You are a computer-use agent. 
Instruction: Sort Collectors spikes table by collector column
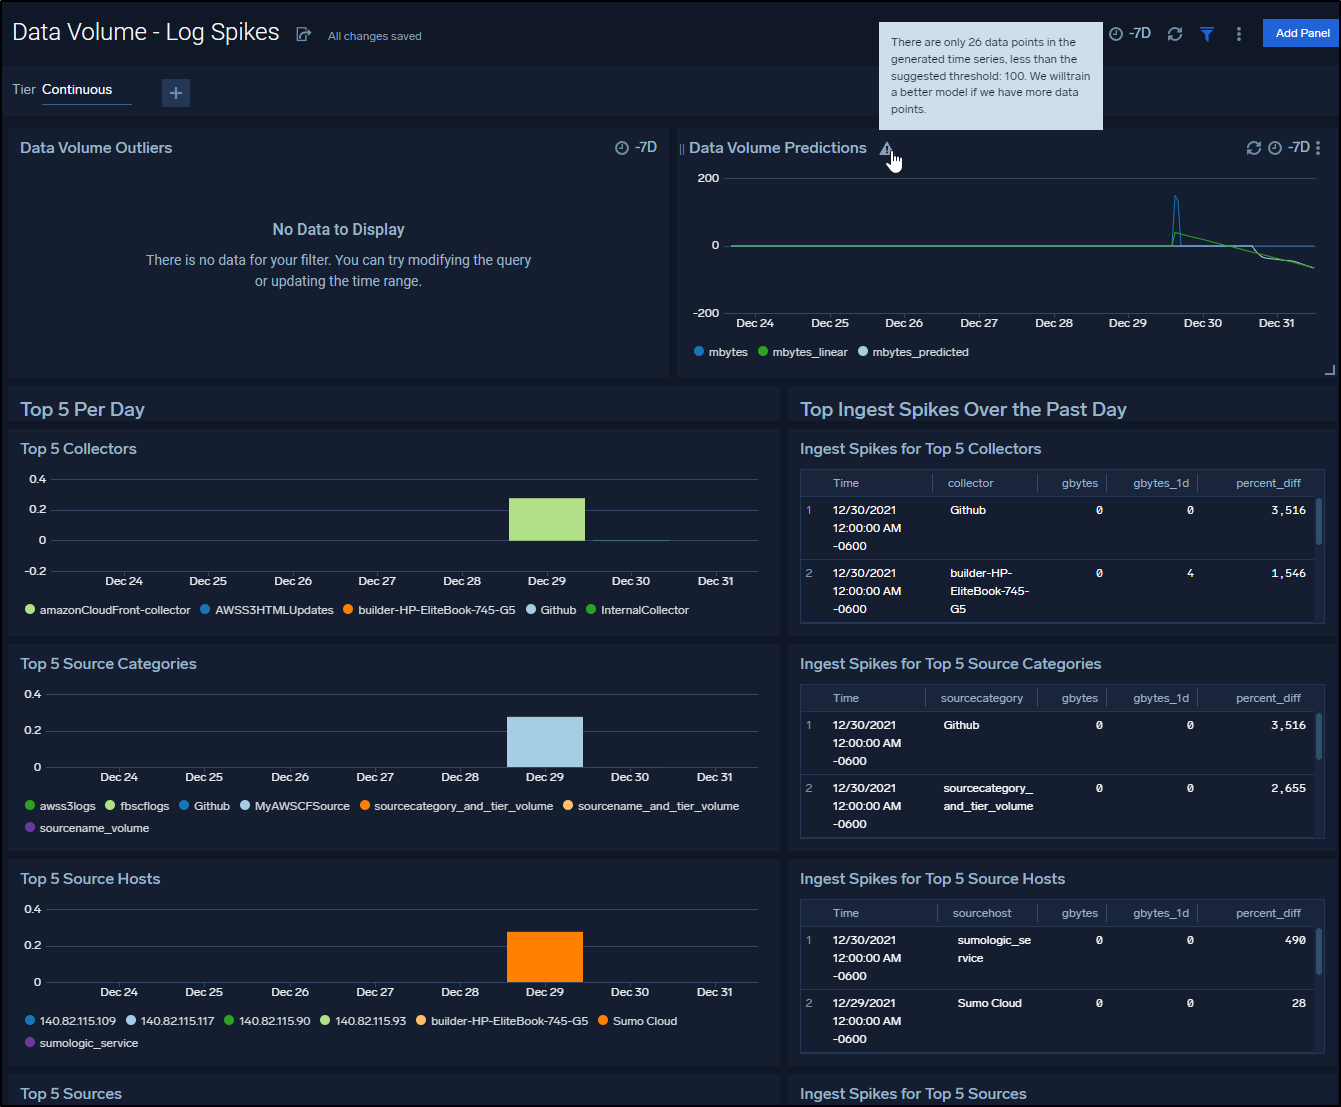click(970, 483)
